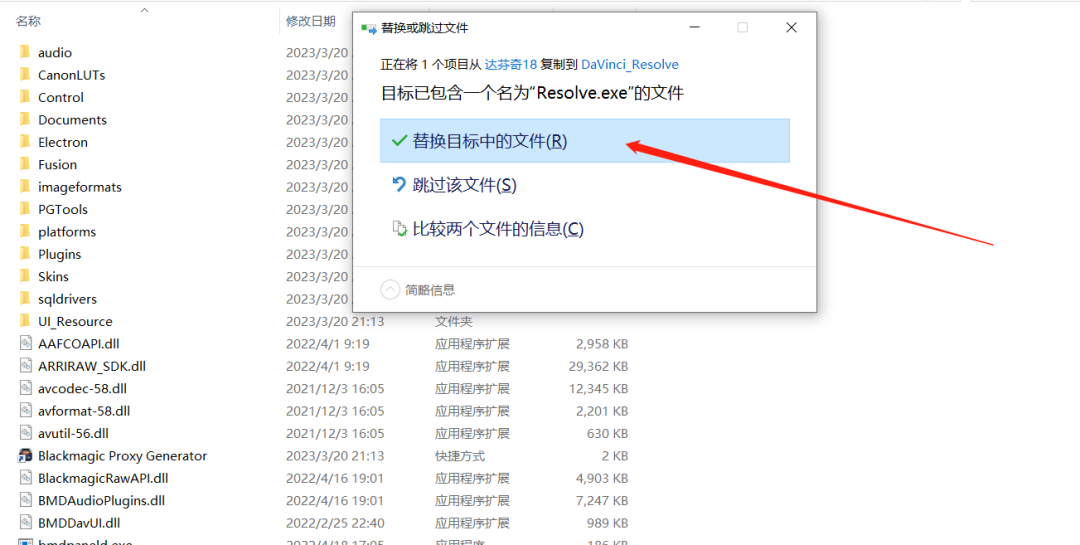The image size is (1080, 545).
Task: Select the folder name UI_Resource
Action: pos(75,321)
